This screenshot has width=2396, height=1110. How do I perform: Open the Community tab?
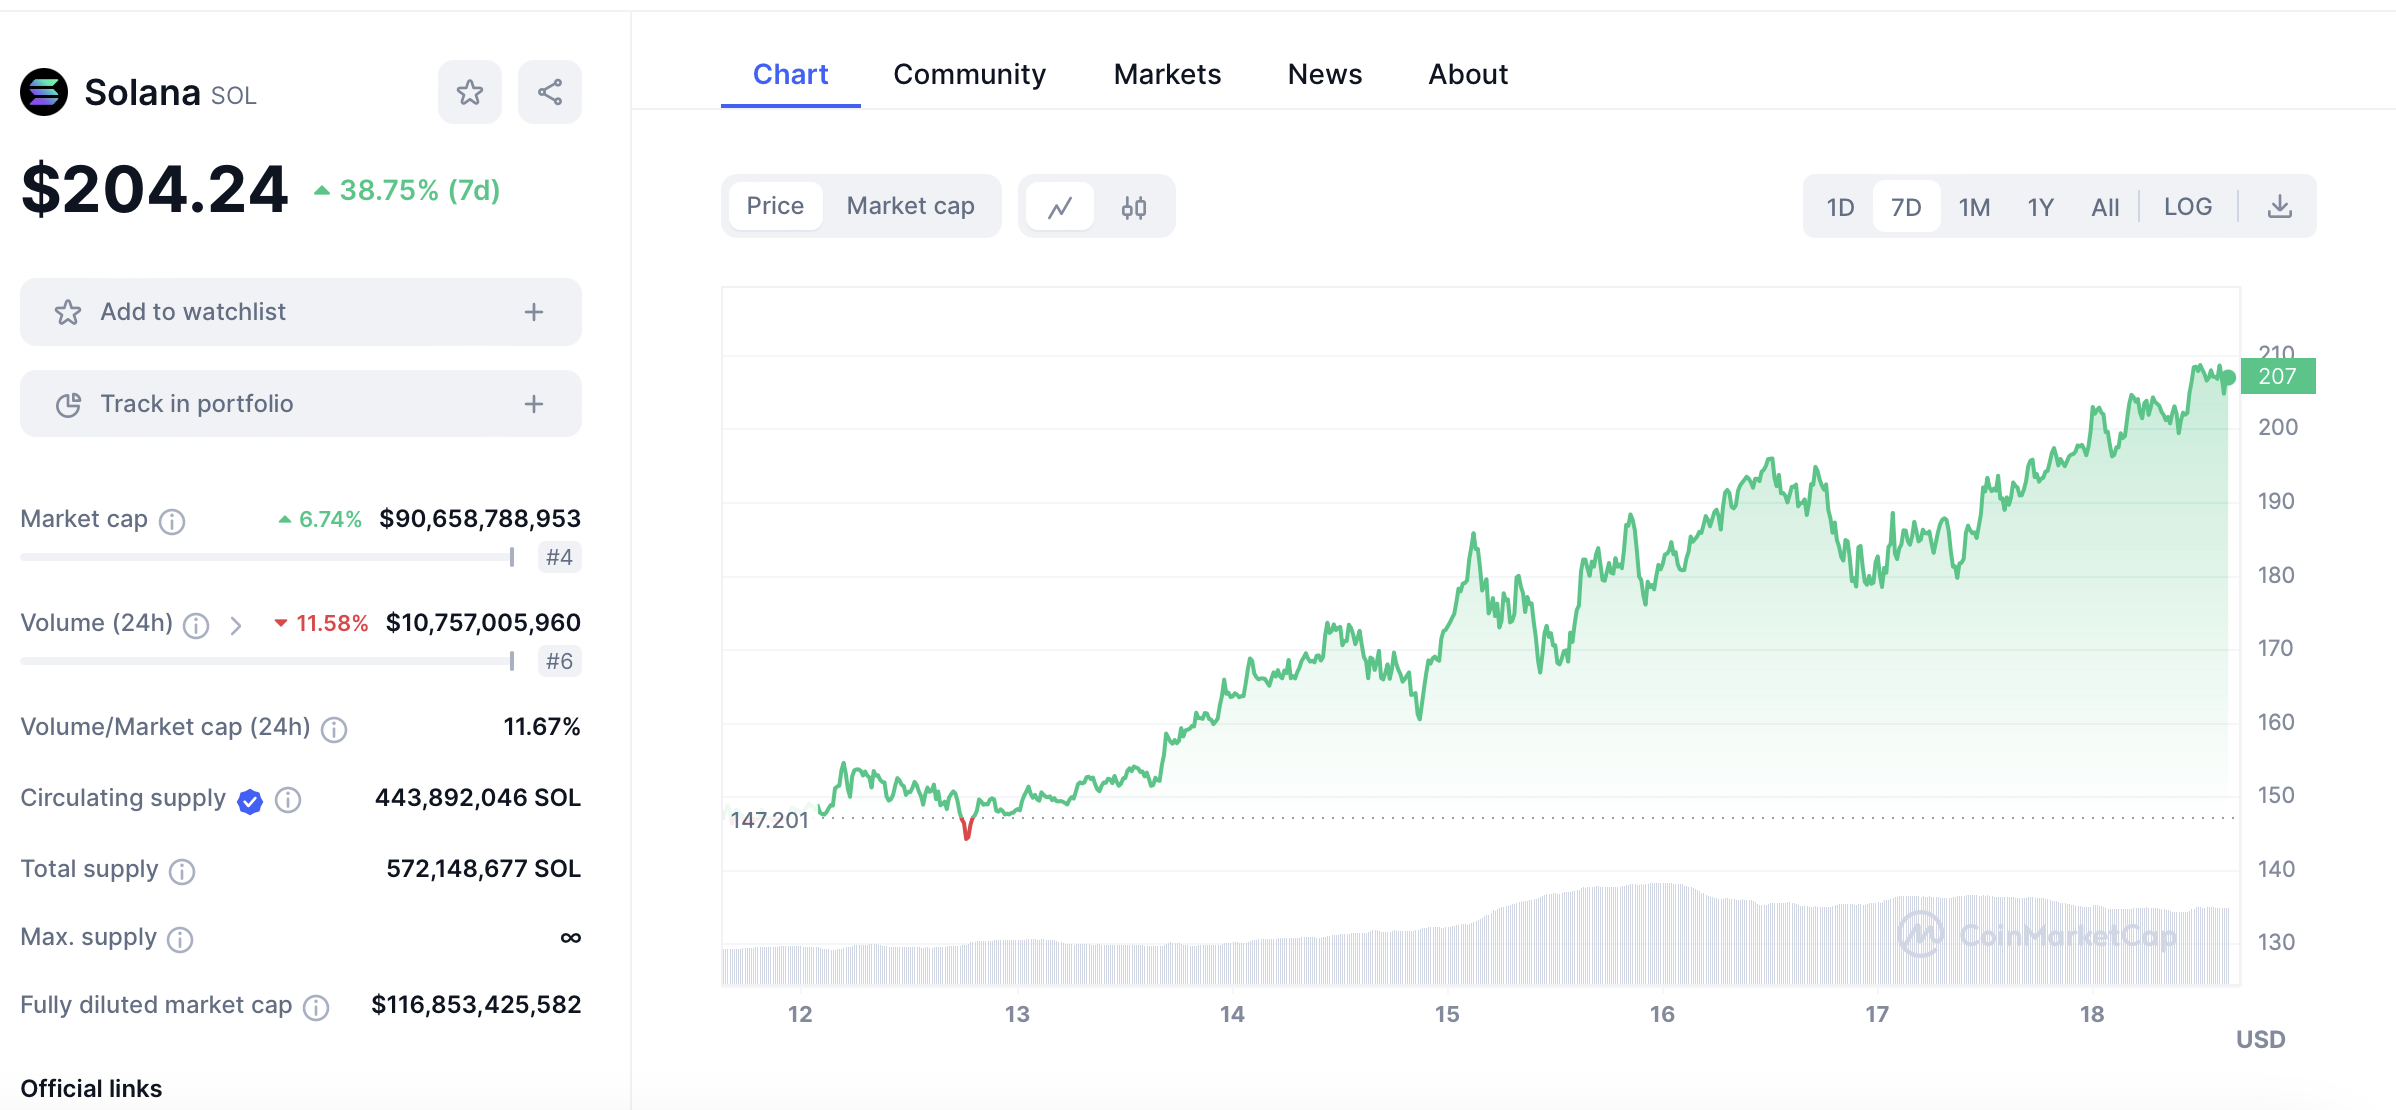969,74
